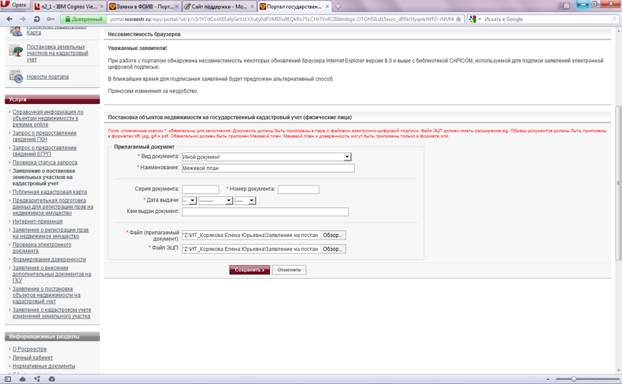
Task: Open the Постановка земельных участков на кадастровый учет link
Action: pos(57,53)
